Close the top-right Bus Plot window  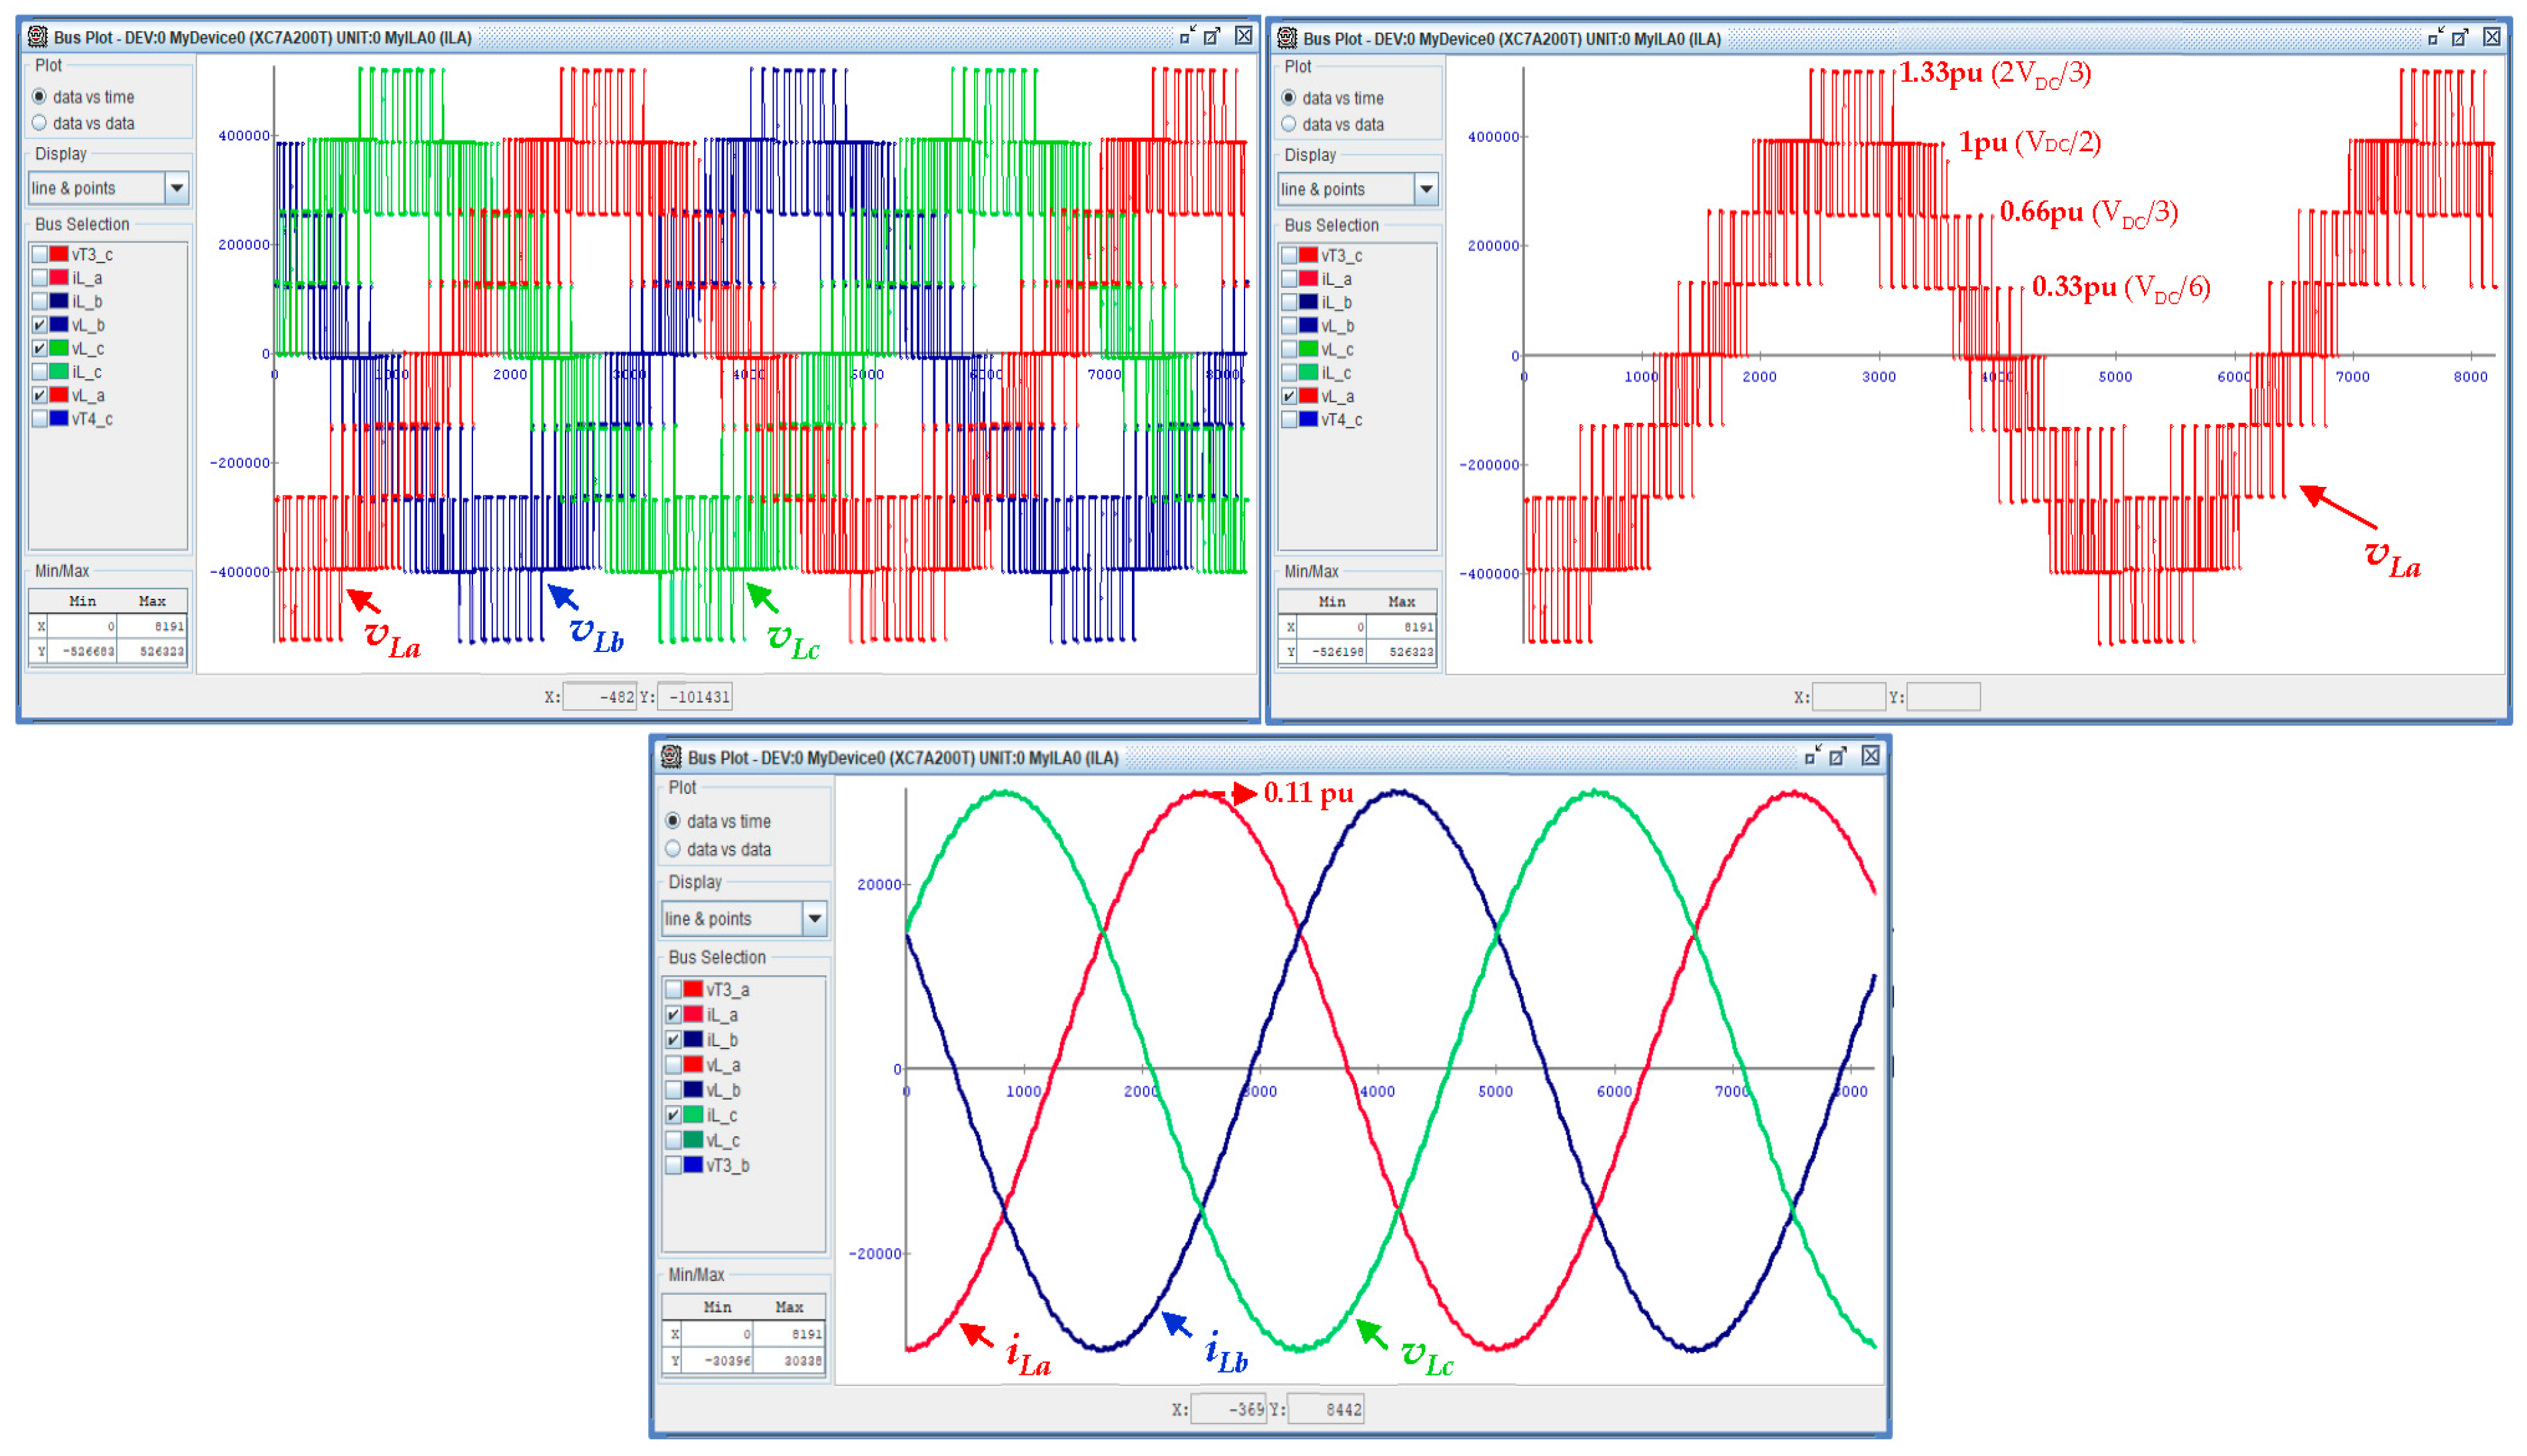point(2492,38)
